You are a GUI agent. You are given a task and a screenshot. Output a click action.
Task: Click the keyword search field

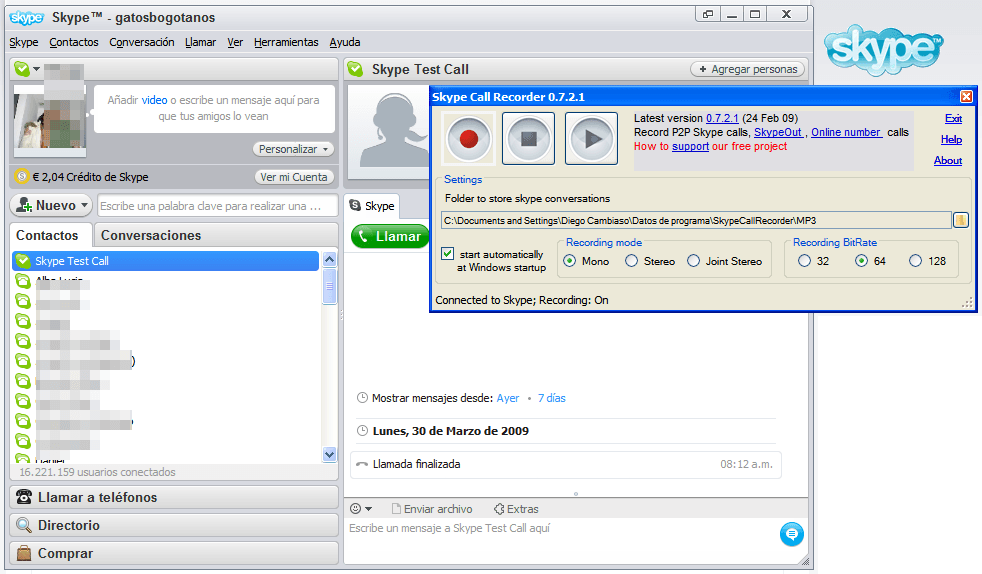click(217, 206)
